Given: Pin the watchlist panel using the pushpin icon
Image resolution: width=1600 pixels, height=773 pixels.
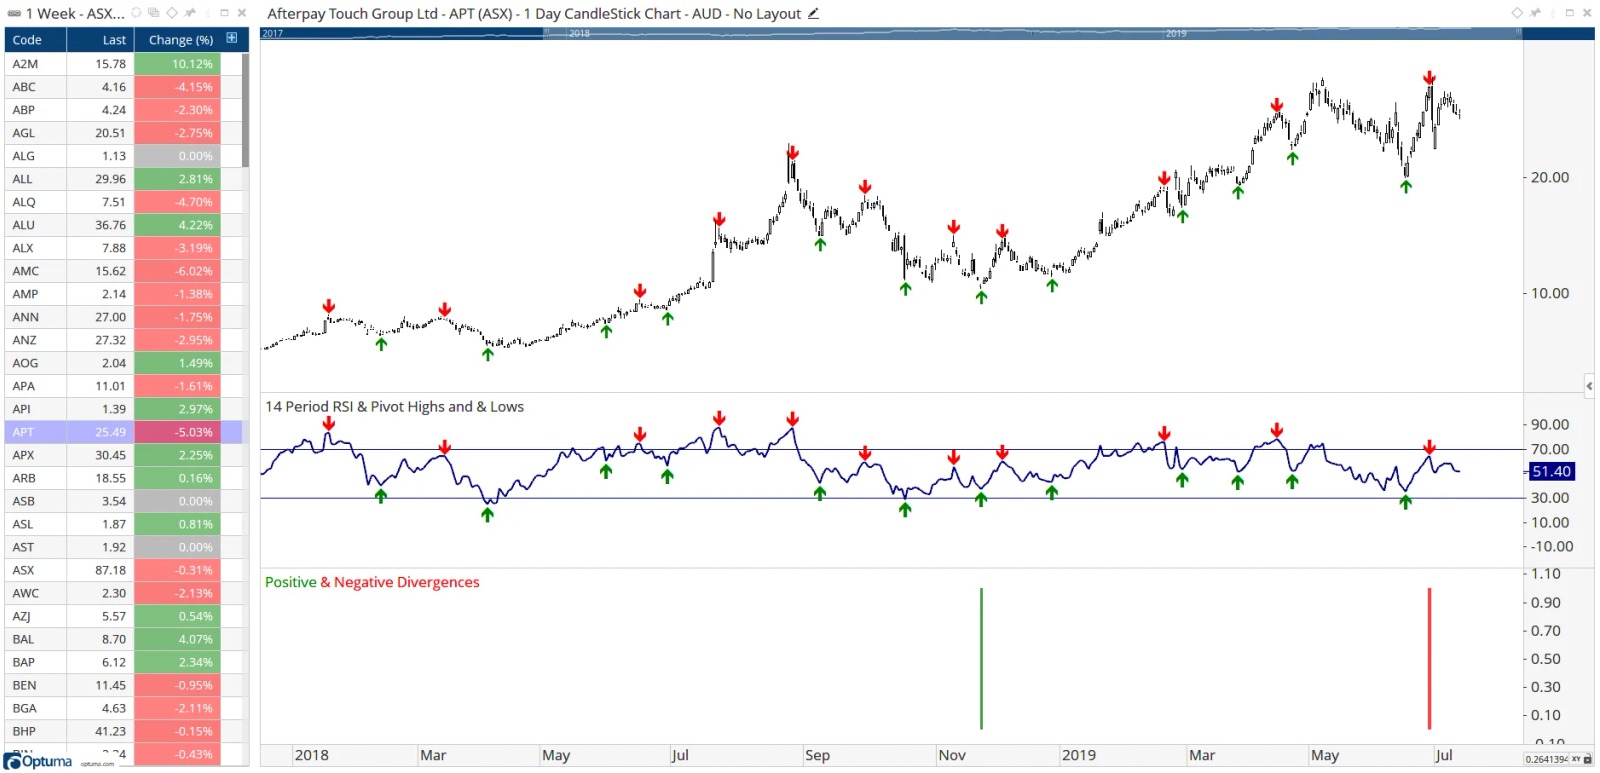Looking at the screenshot, I should pos(190,13).
